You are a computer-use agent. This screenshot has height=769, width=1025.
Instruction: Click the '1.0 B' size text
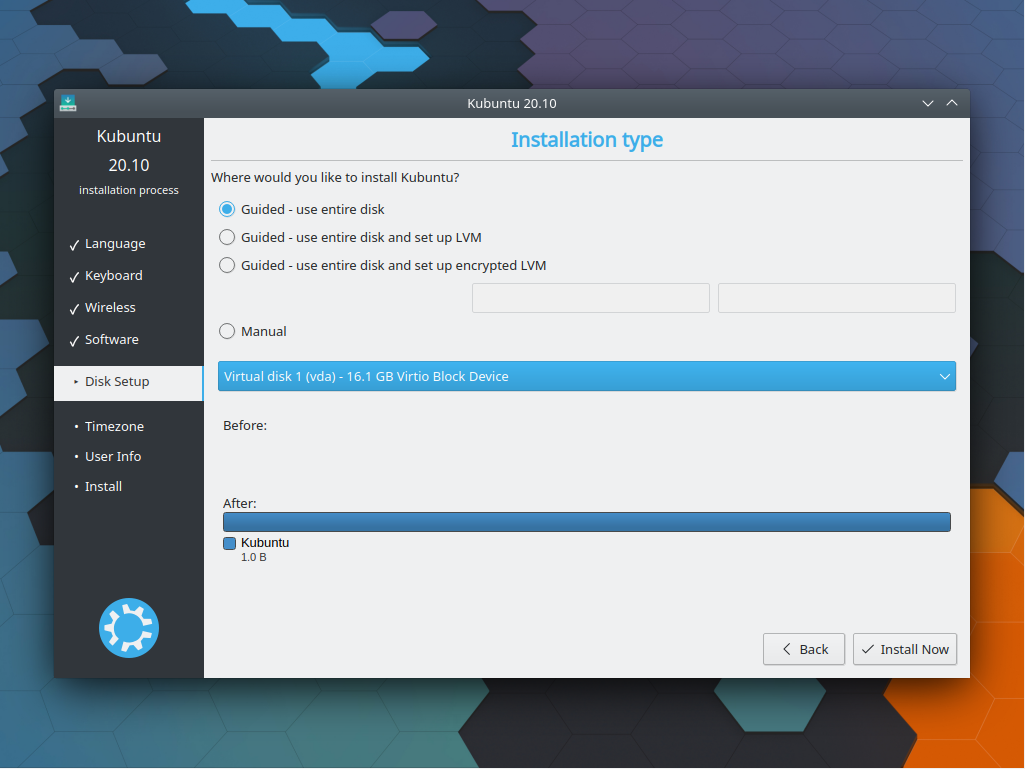click(254, 558)
